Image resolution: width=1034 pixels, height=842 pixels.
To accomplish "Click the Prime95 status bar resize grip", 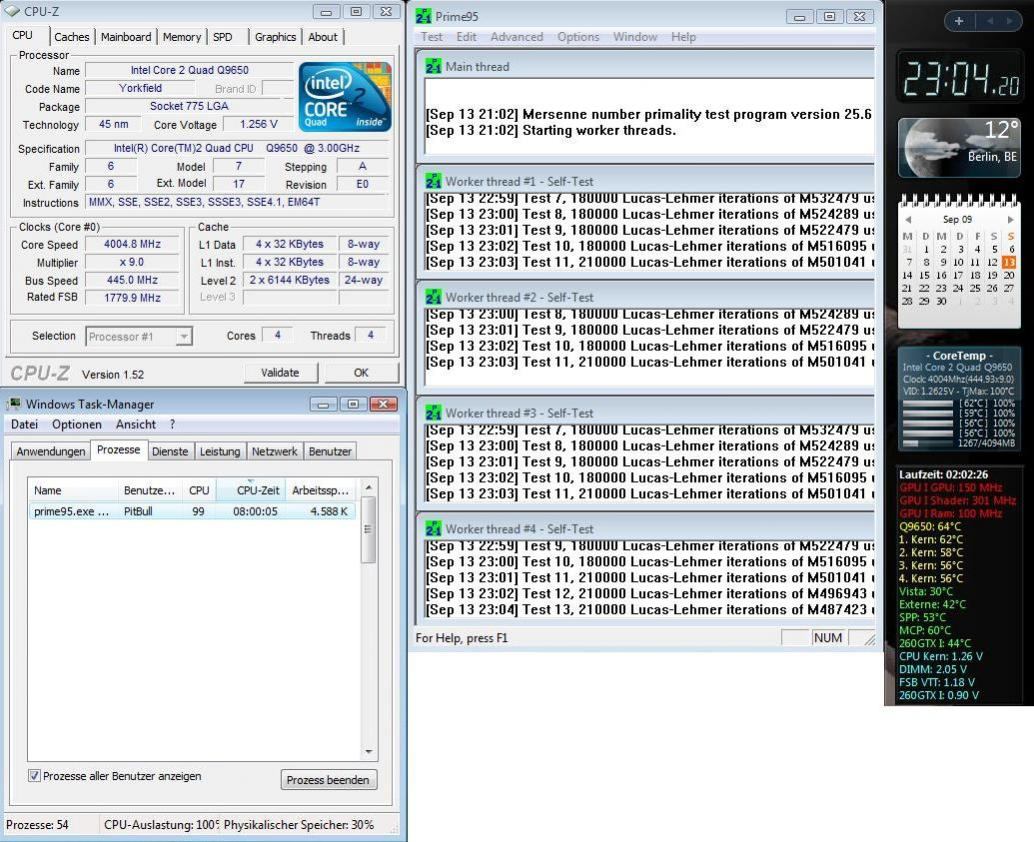I will pyautogui.click(x=870, y=639).
